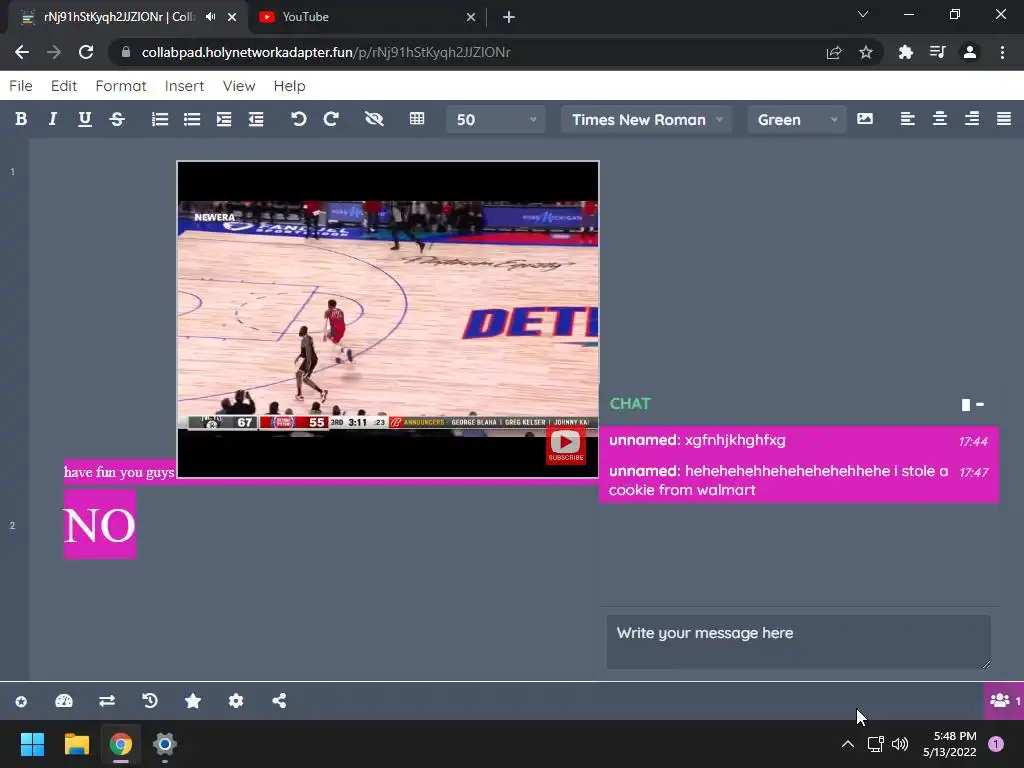Click the YouTube subscribe overlay button
Screen dimensions: 1024x768
566,446
